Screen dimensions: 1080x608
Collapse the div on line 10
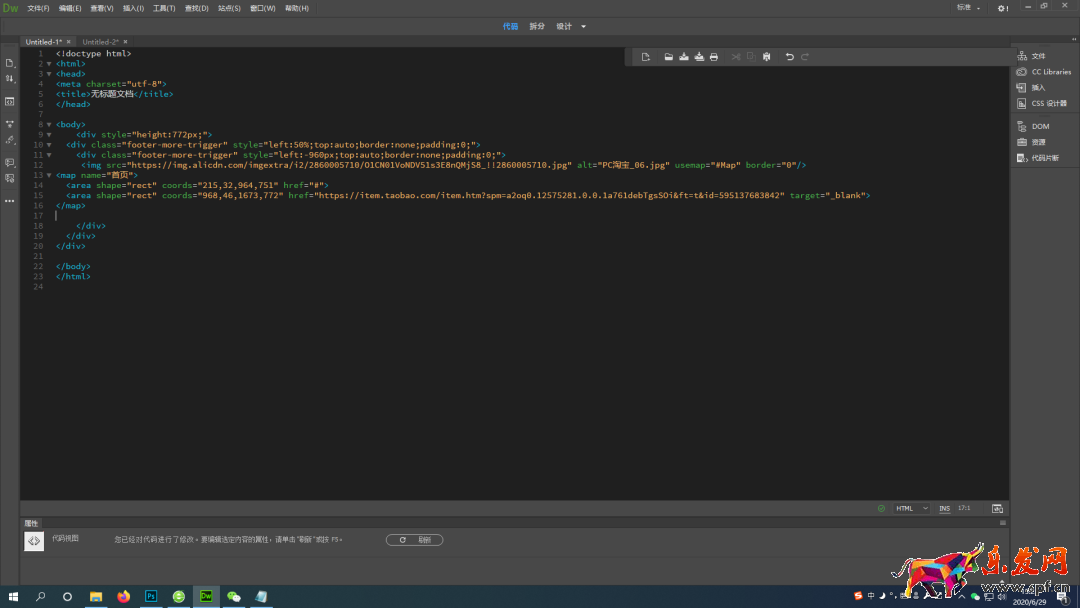[x=49, y=145]
